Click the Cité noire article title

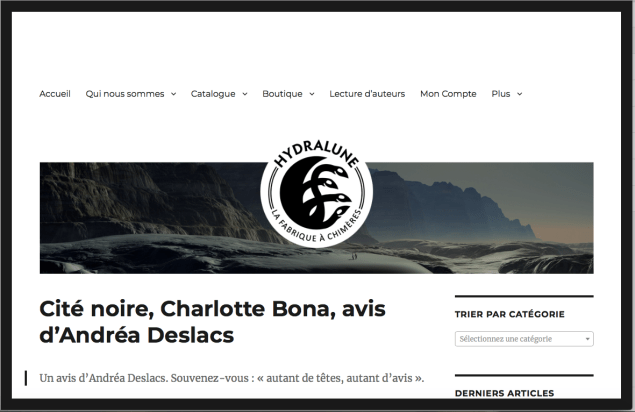(x=212, y=322)
